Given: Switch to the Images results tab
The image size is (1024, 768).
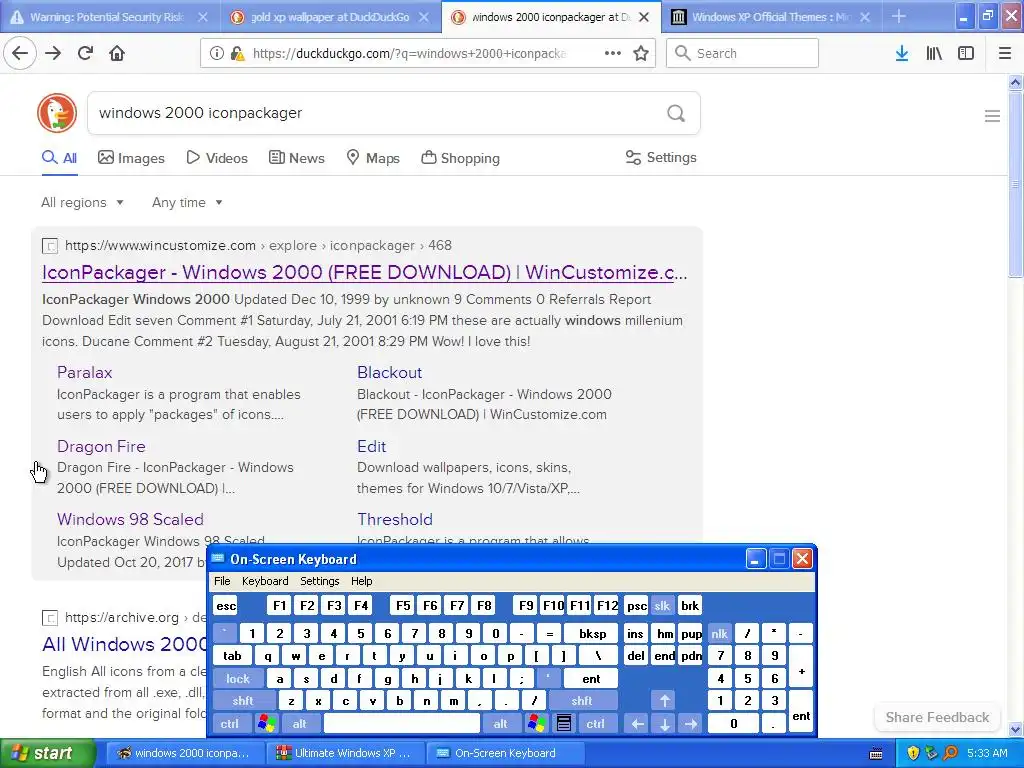Looking at the screenshot, I should 131,158.
